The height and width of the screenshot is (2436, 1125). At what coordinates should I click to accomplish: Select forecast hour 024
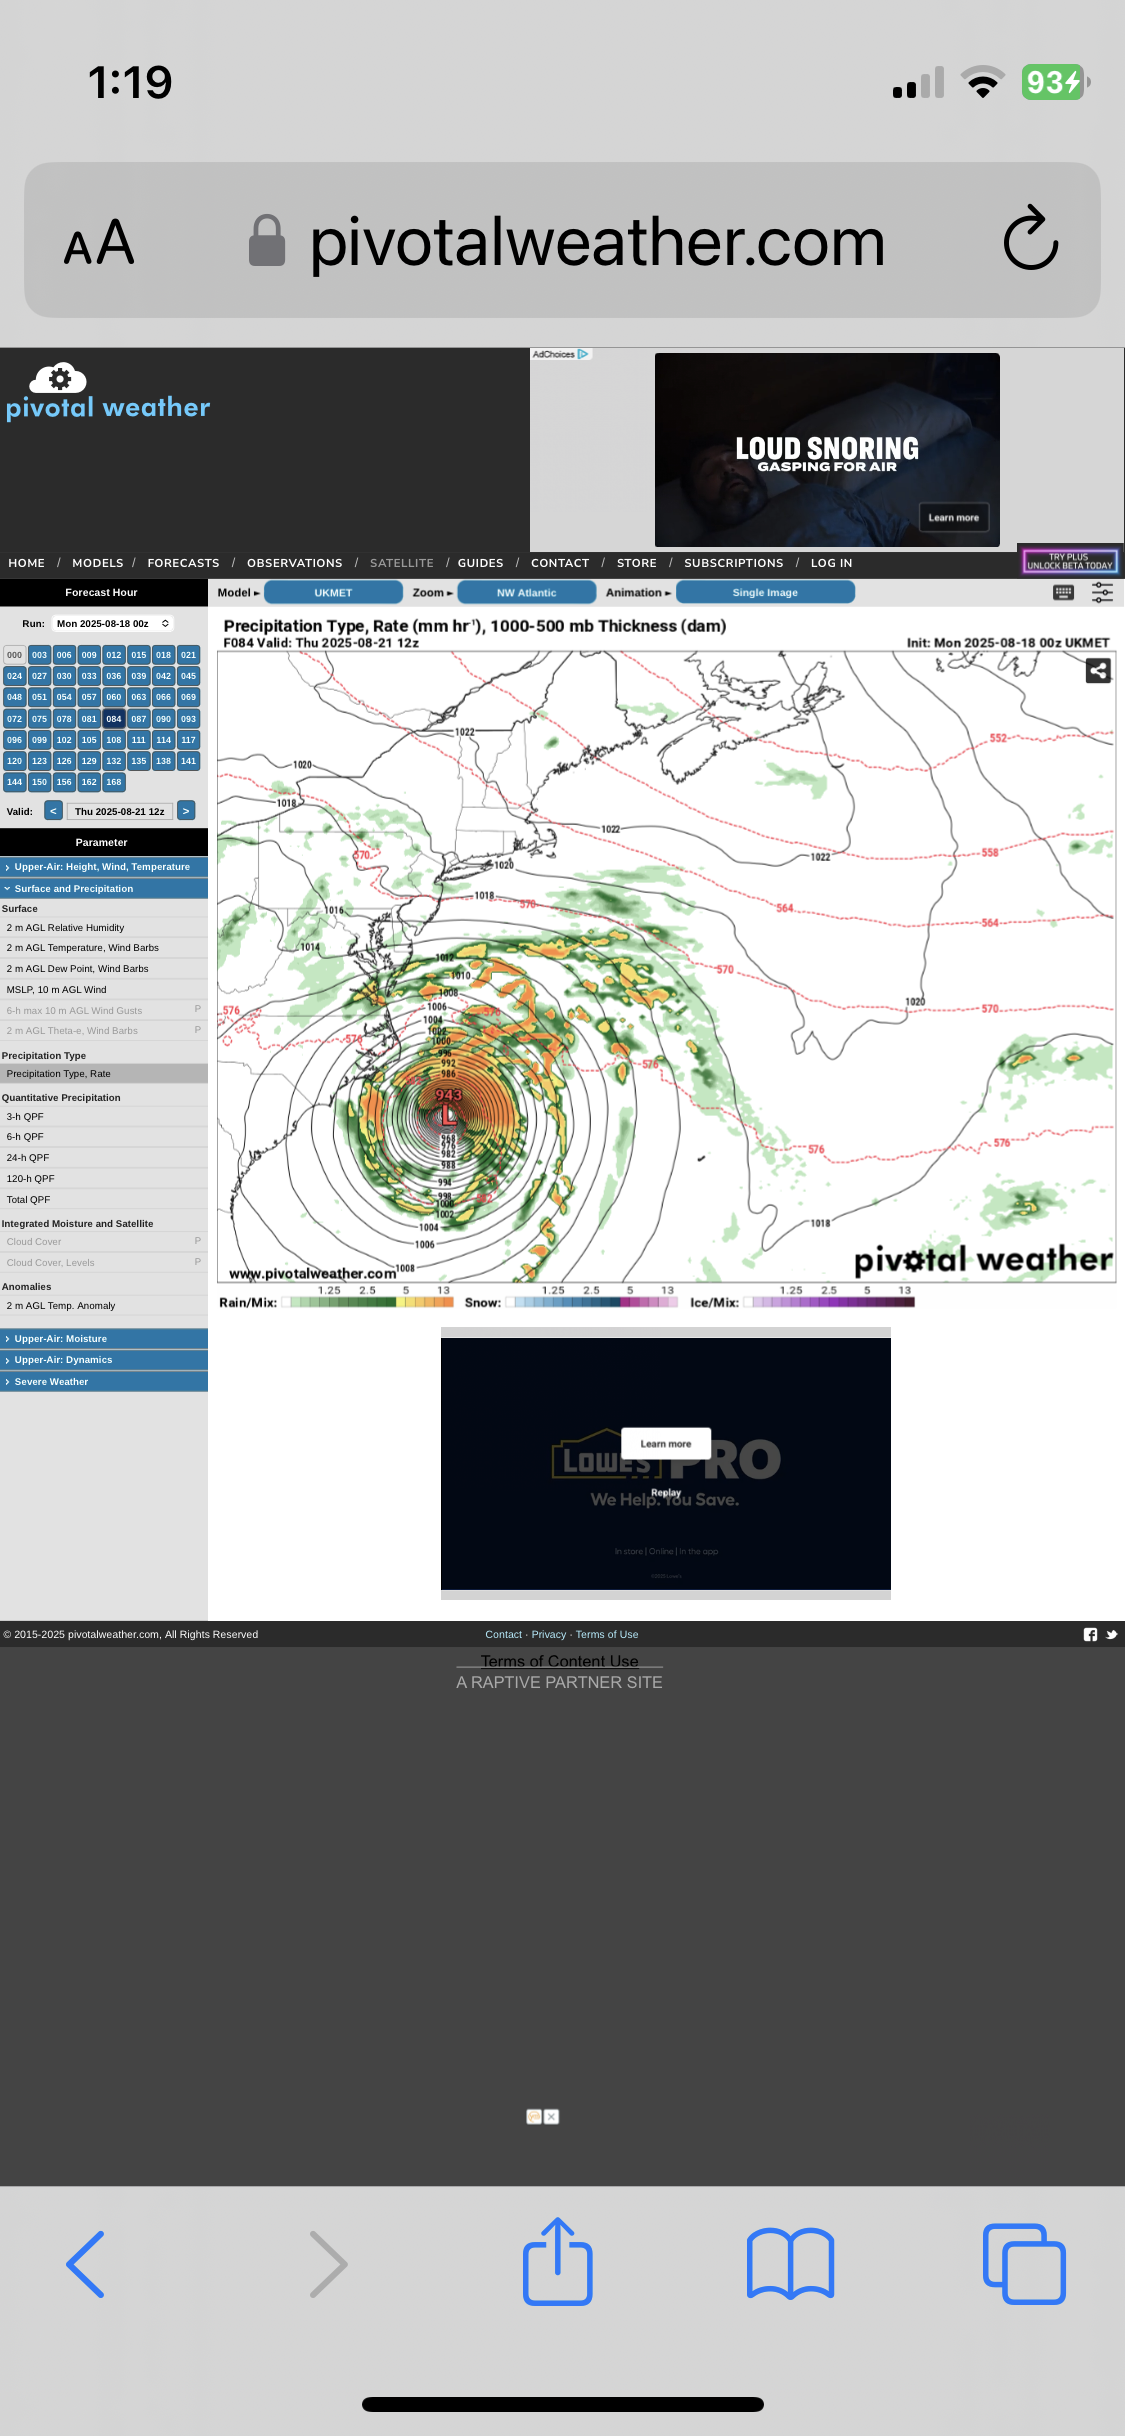coord(14,676)
